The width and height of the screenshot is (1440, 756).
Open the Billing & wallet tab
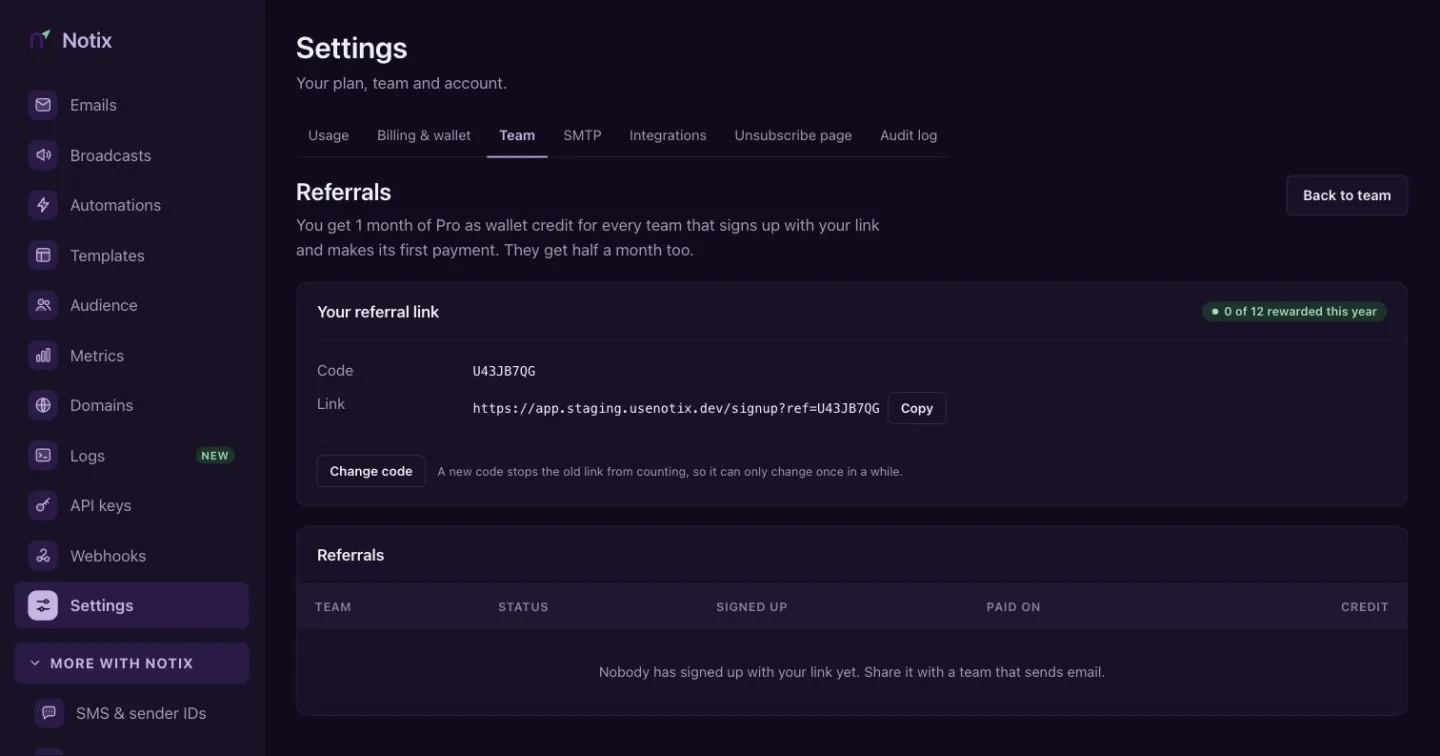point(424,135)
